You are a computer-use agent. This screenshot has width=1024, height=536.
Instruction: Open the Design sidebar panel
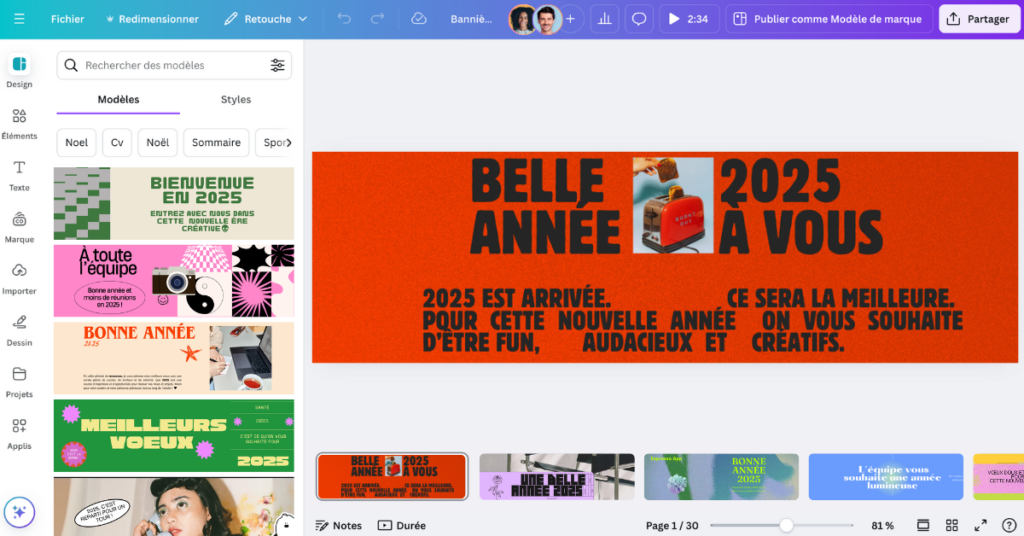(x=19, y=72)
